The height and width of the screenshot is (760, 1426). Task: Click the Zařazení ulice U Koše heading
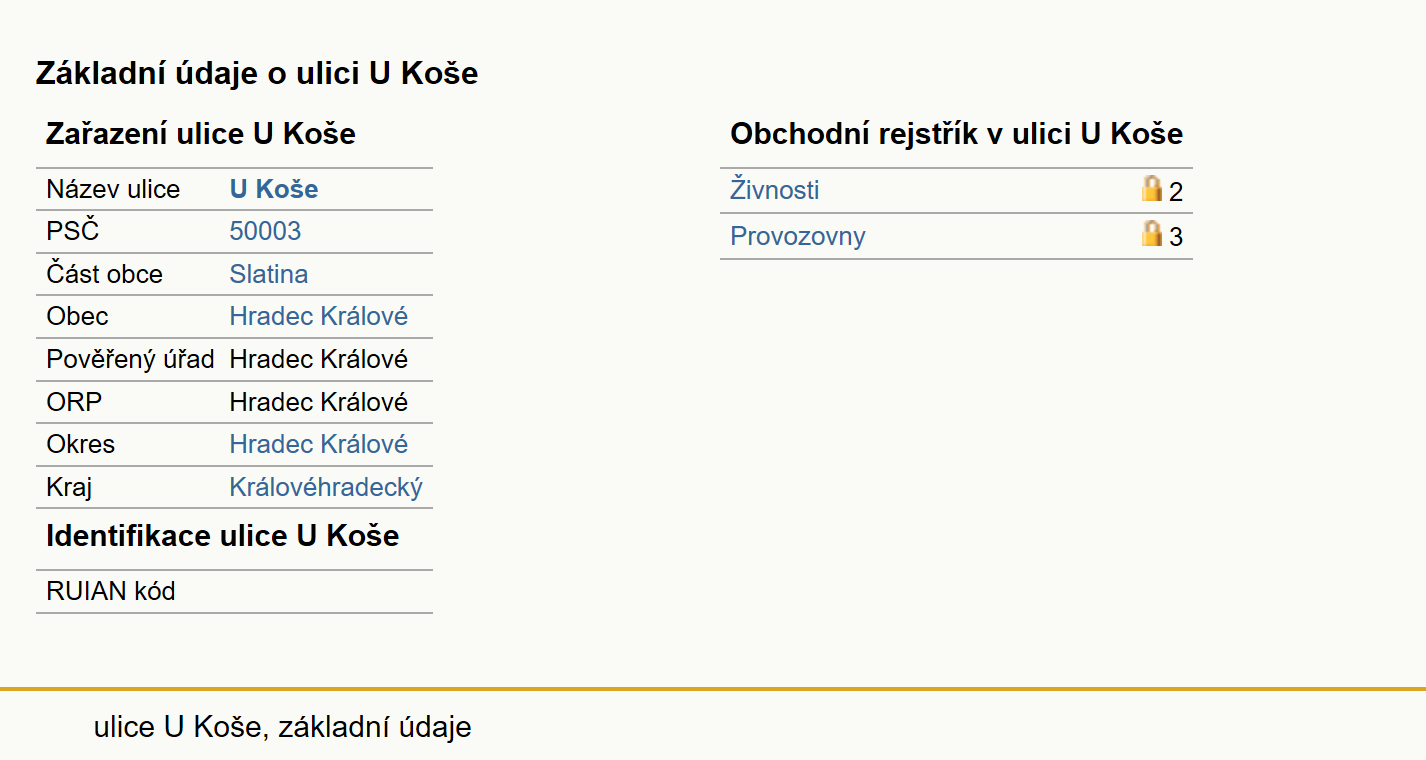pos(201,134)
